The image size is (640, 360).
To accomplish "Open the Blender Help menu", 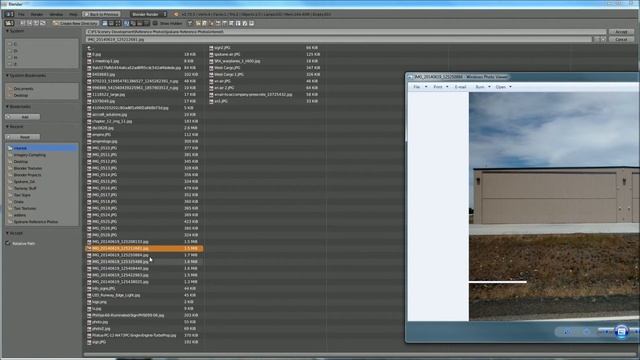I will (73, 14).
